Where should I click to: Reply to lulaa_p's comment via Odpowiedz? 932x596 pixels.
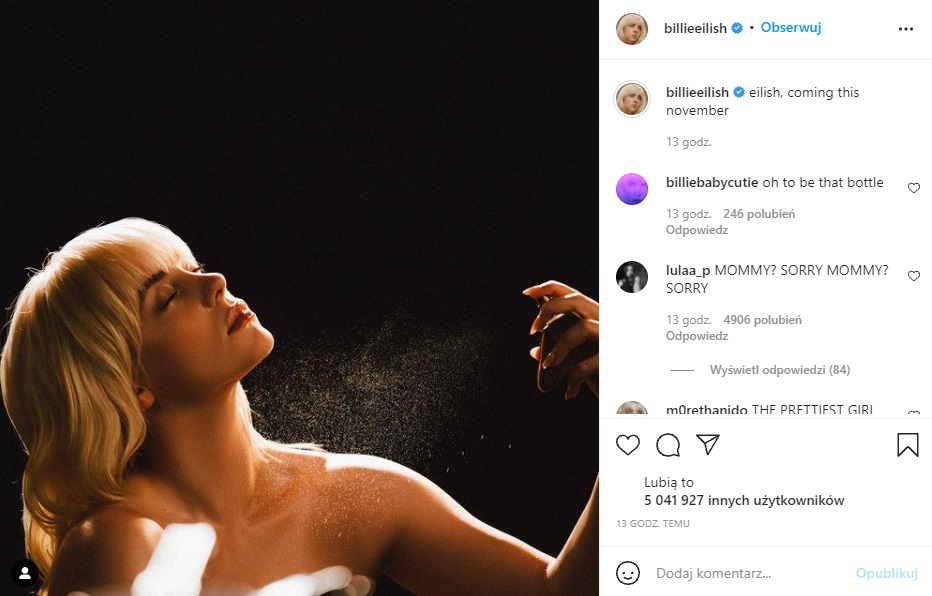tap(696, 336)
